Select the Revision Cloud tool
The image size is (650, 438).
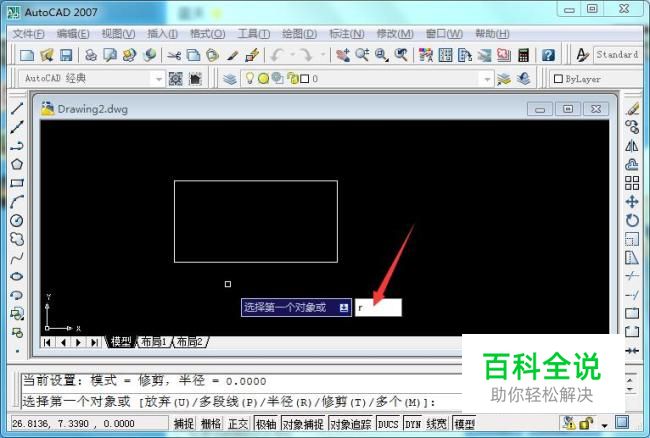[x=17, y=239]
